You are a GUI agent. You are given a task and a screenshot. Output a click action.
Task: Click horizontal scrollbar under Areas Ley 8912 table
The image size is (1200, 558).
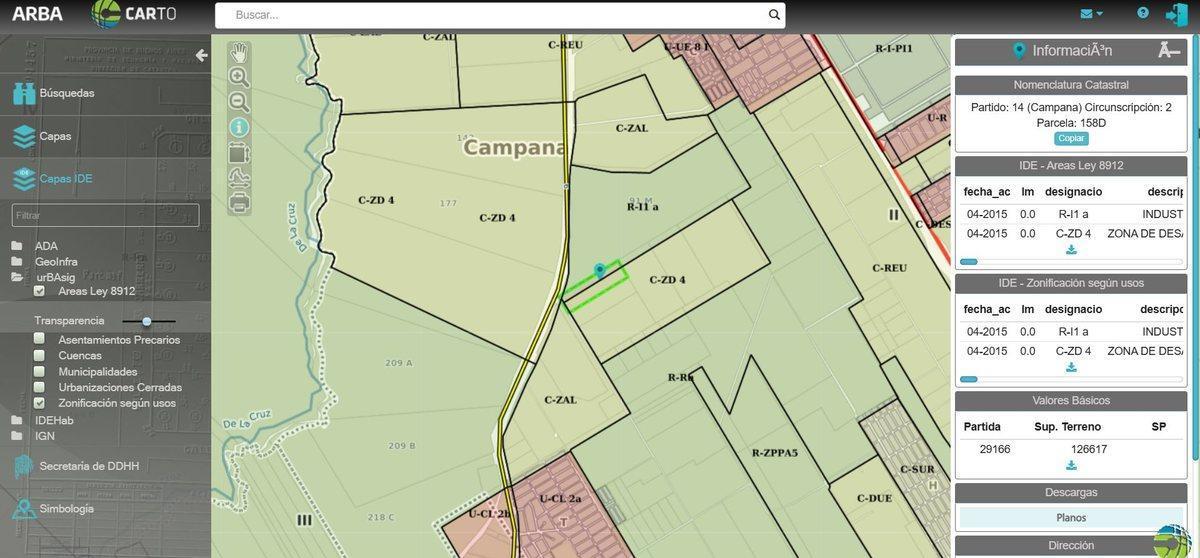[x=1071, y=262]
